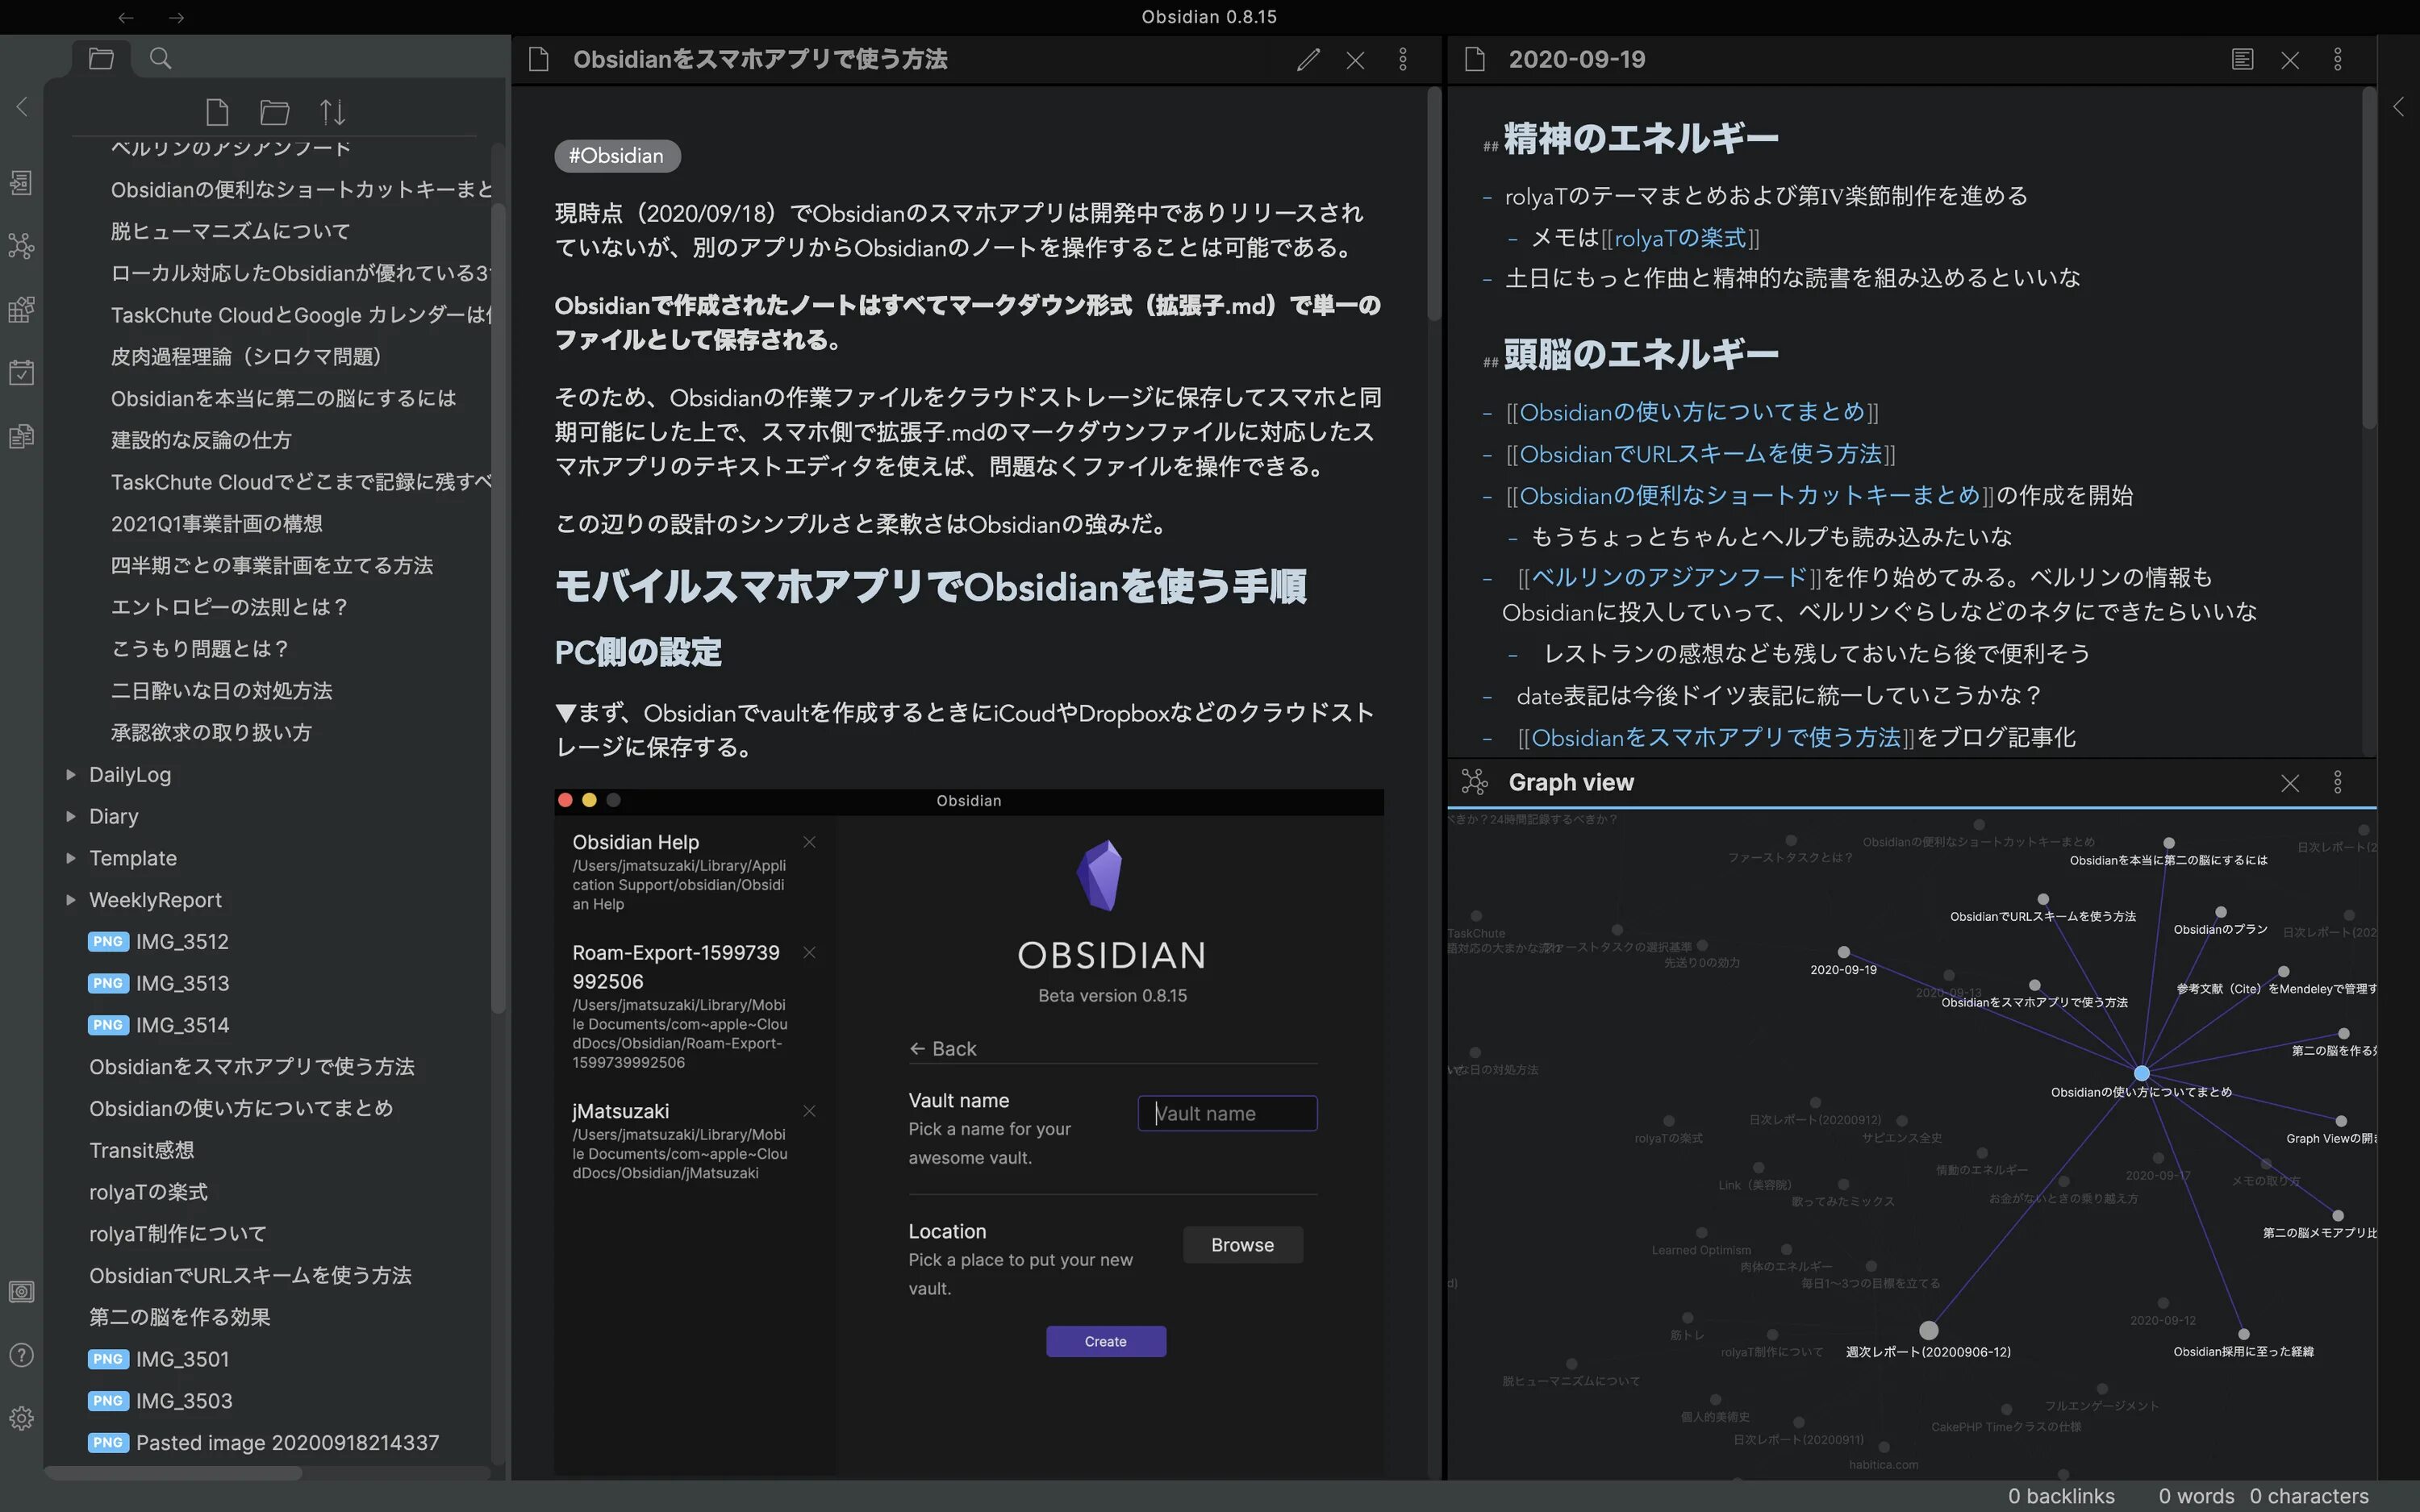Follow link [[ベルリンのアジアンフード]]
2420x1512 pixels.
coord(1669,577)
